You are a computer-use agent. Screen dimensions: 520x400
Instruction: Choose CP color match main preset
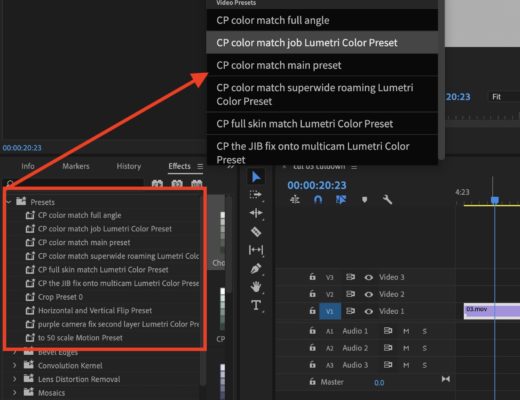322,65
